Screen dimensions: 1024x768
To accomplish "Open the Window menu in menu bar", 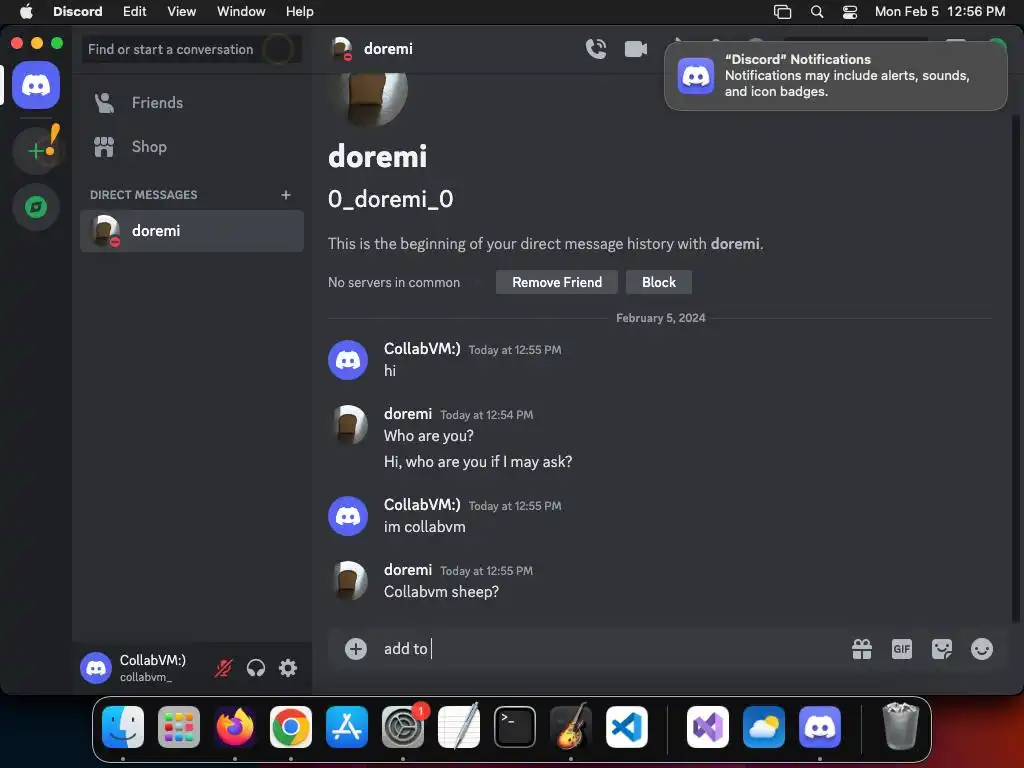I will coord(241,11).
